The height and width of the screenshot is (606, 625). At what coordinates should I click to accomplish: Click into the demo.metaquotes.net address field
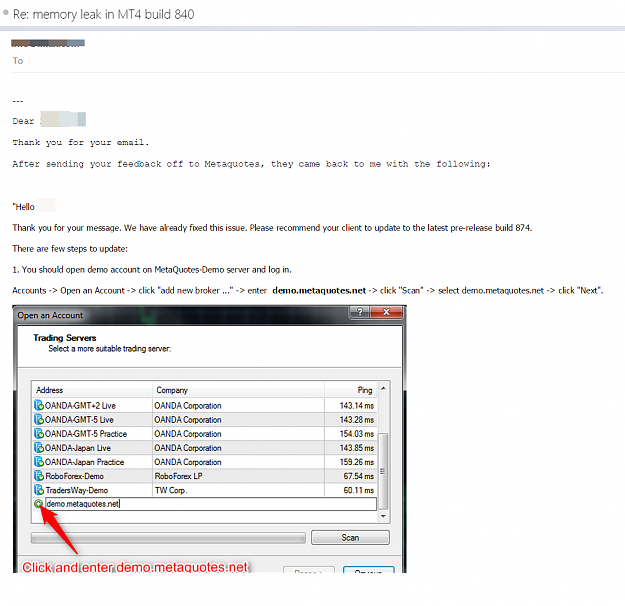point(211,504)
